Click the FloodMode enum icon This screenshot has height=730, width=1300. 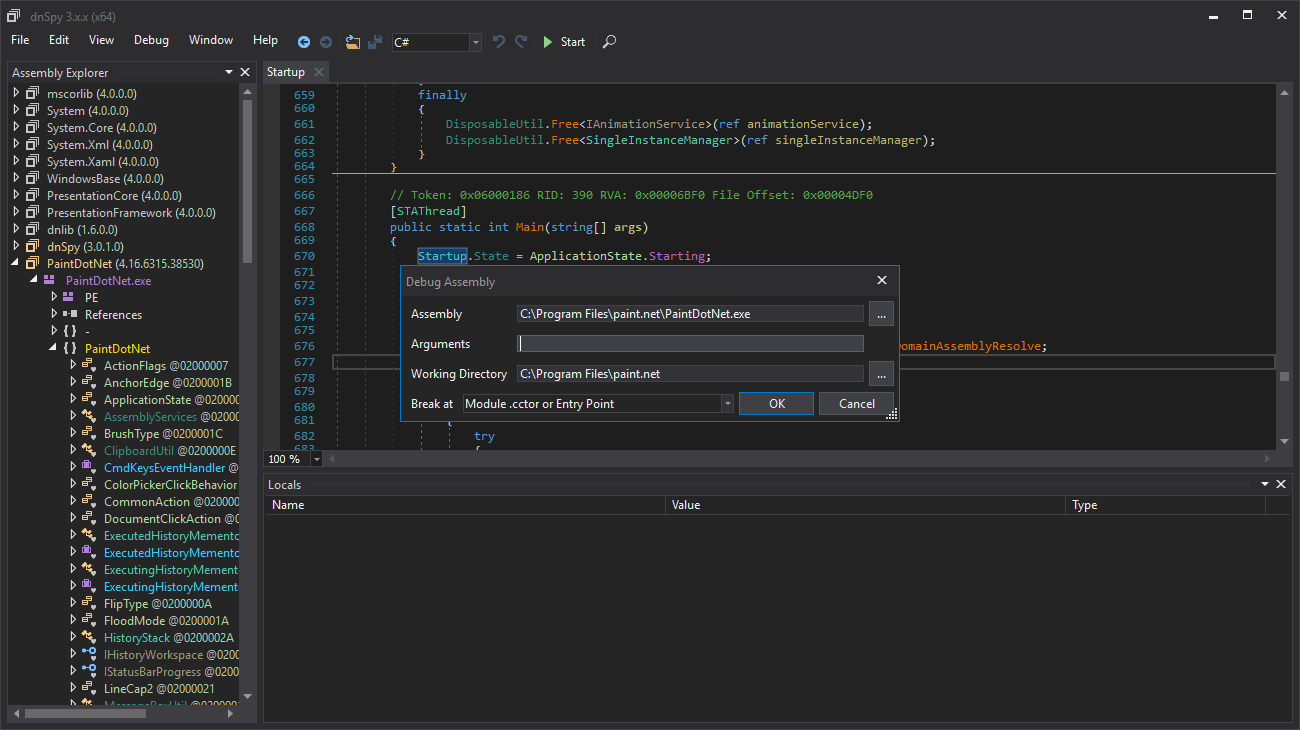click(88, 621)
